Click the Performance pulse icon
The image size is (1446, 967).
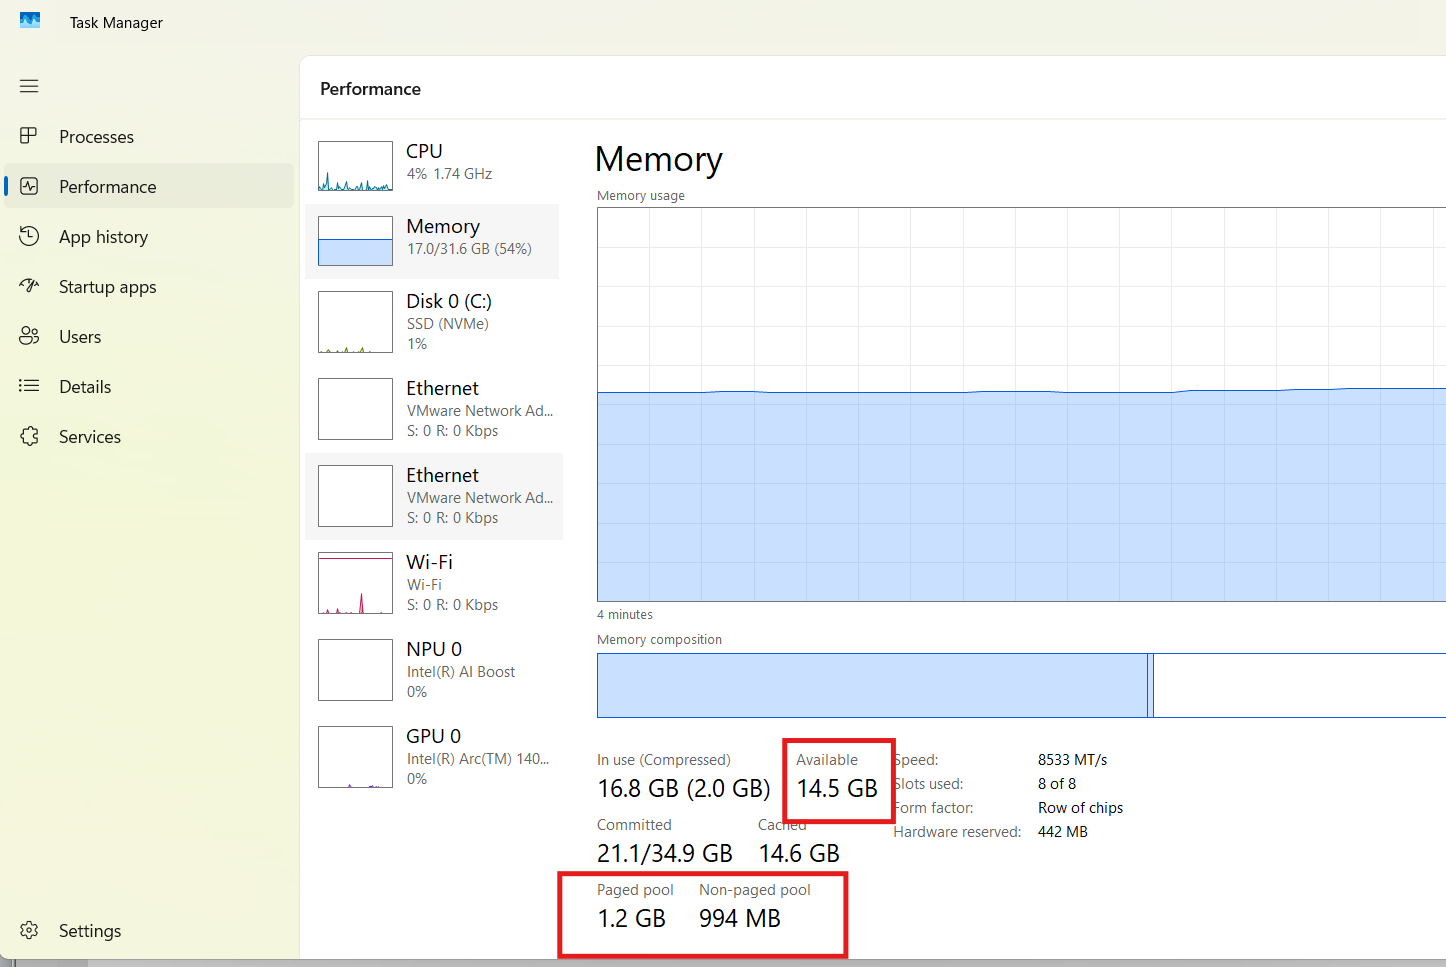[x=29, y=186]
